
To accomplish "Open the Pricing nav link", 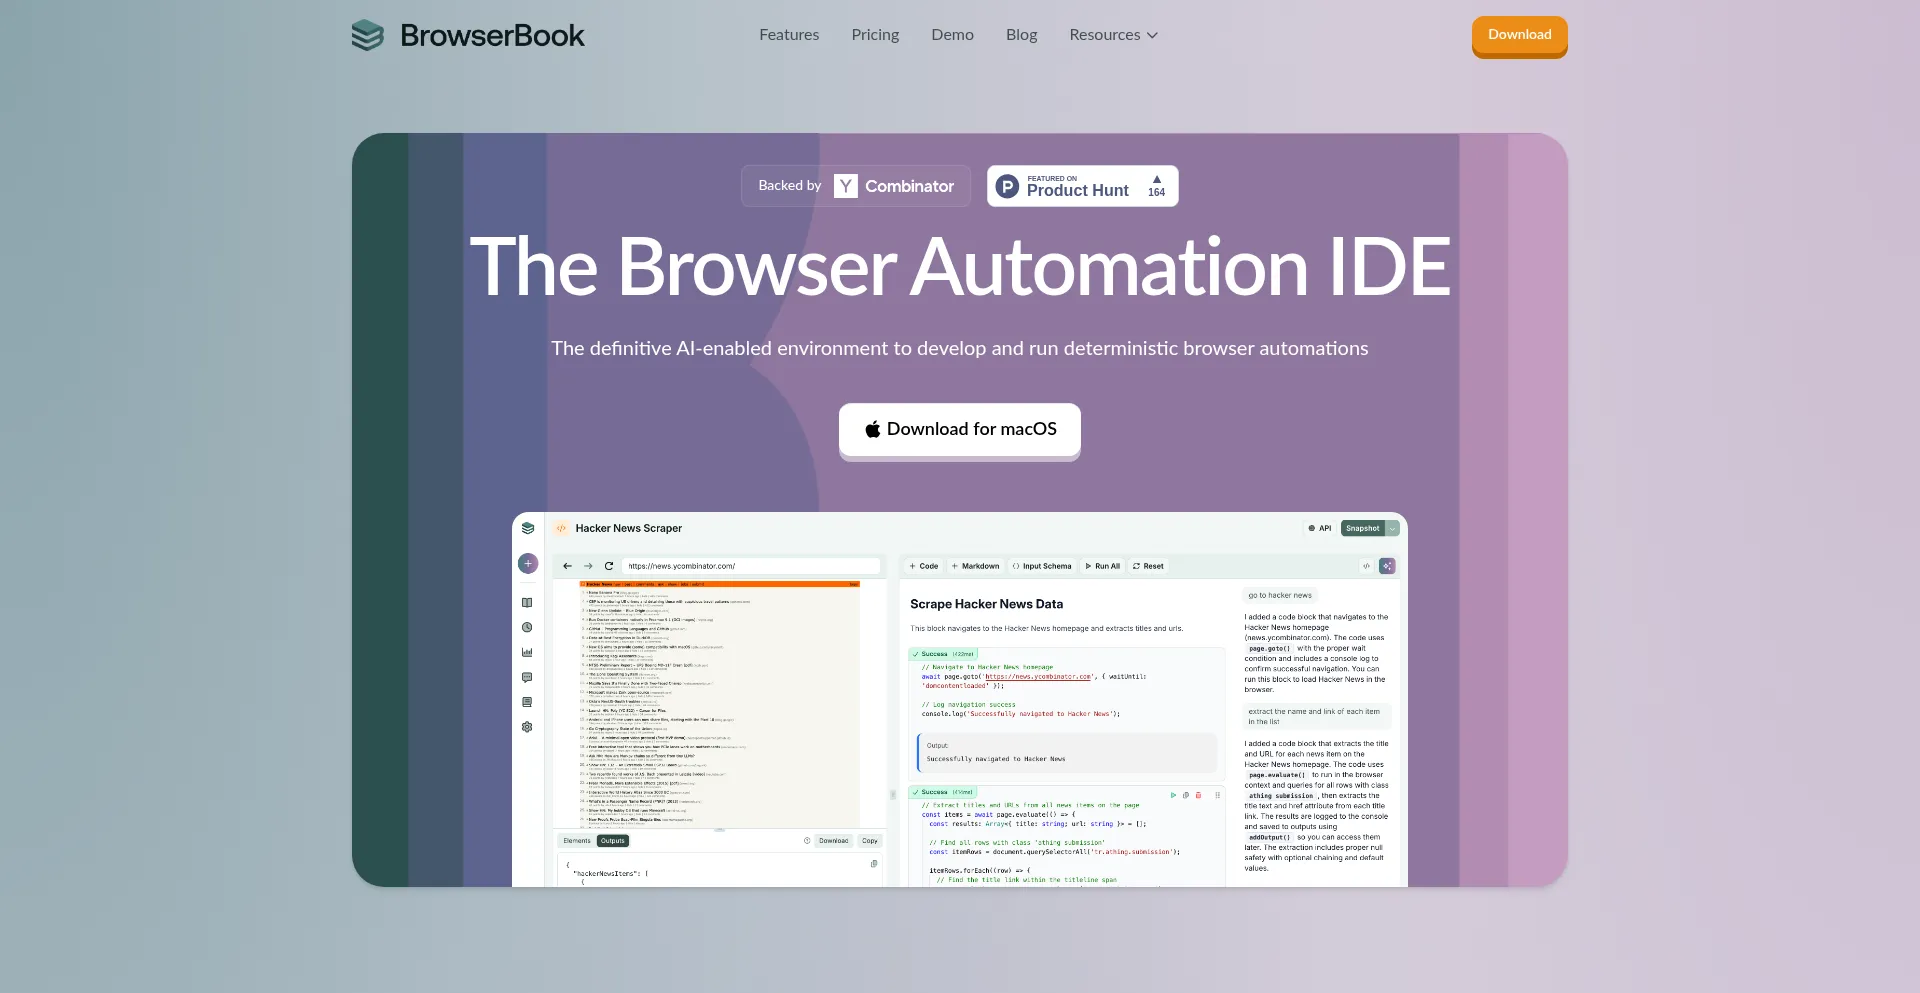I will [x=875, y=35].
